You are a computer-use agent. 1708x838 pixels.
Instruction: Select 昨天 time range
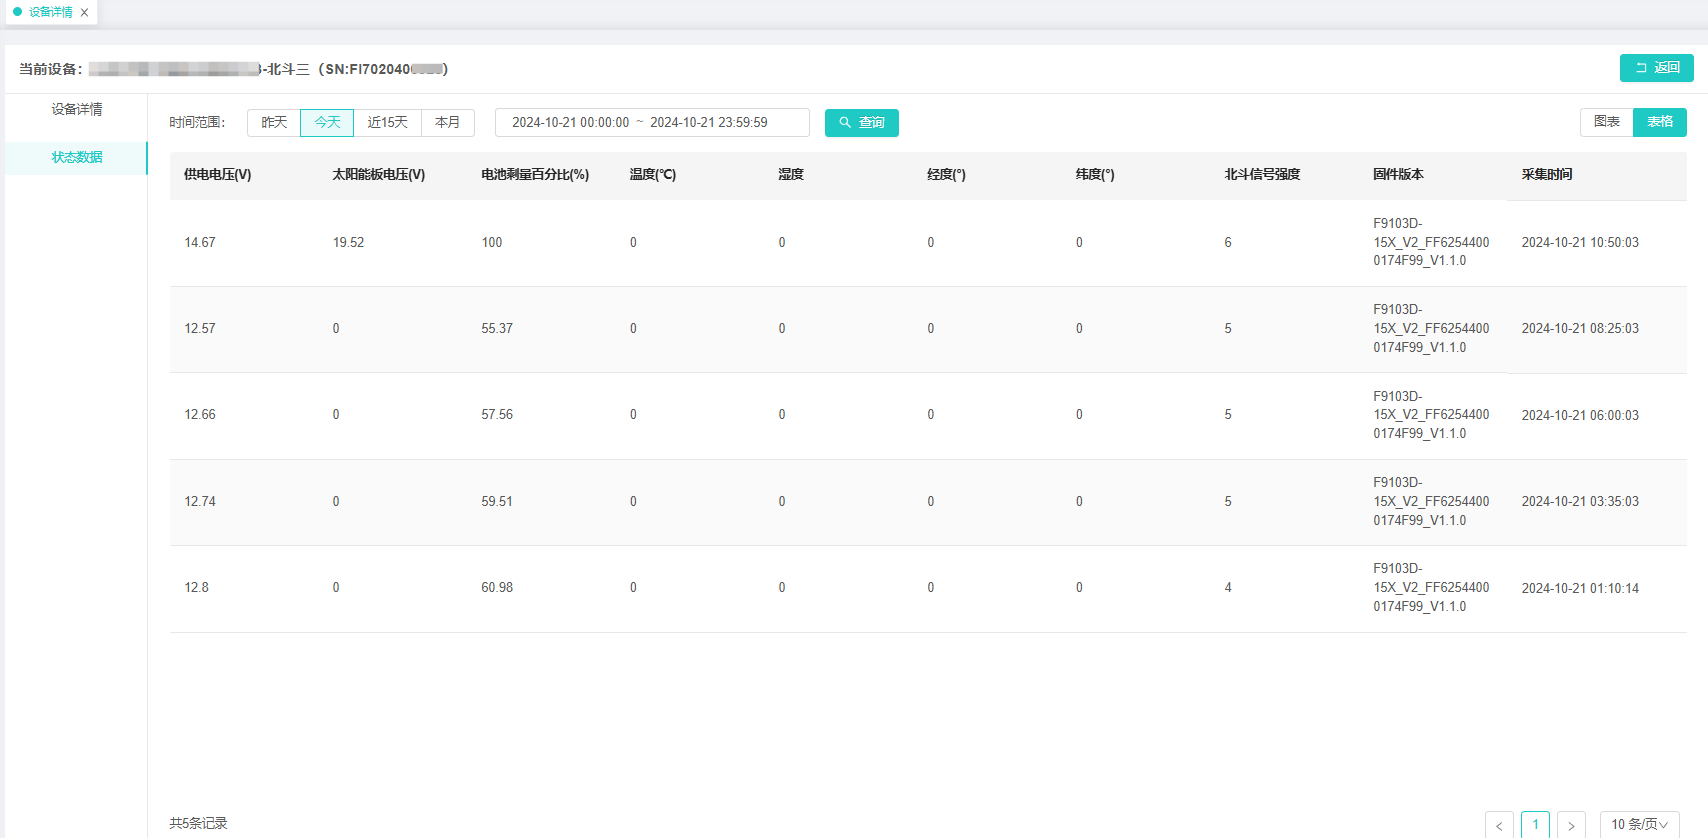pos(274,123)
